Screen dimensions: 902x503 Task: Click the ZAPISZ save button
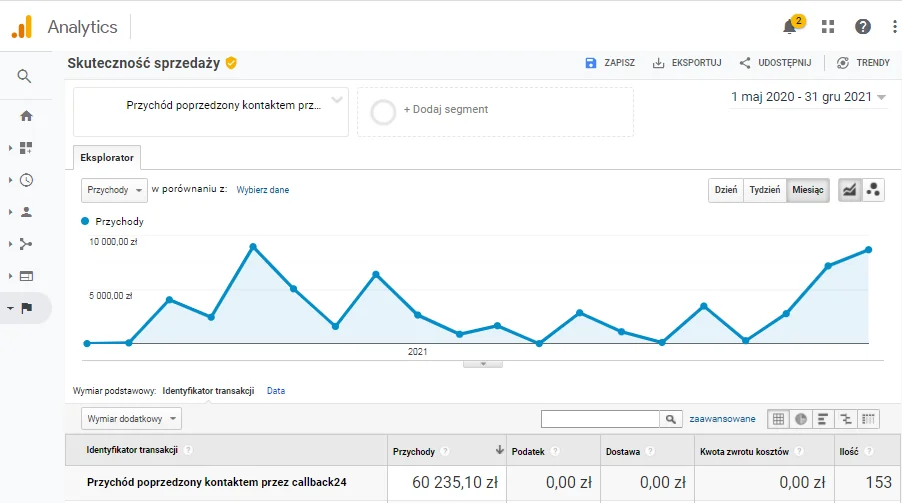tap(610, 63)
